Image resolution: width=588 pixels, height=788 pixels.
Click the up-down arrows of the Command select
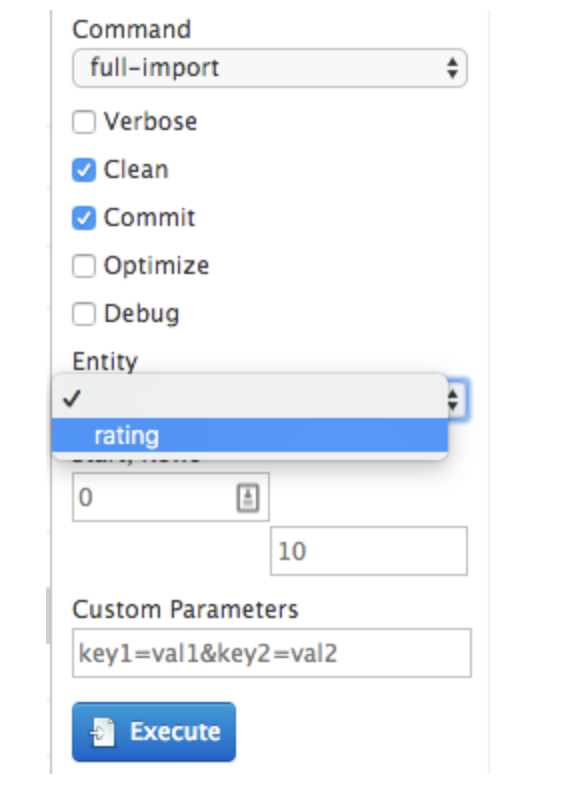tap(452, 68)
